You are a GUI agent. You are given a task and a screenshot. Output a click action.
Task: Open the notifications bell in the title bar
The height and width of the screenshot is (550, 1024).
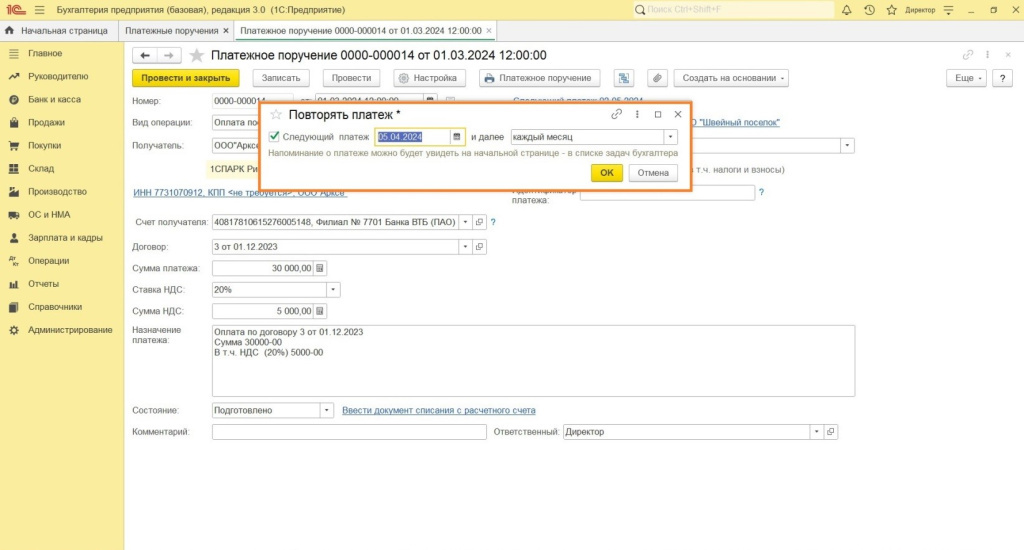tap(847, 9)
